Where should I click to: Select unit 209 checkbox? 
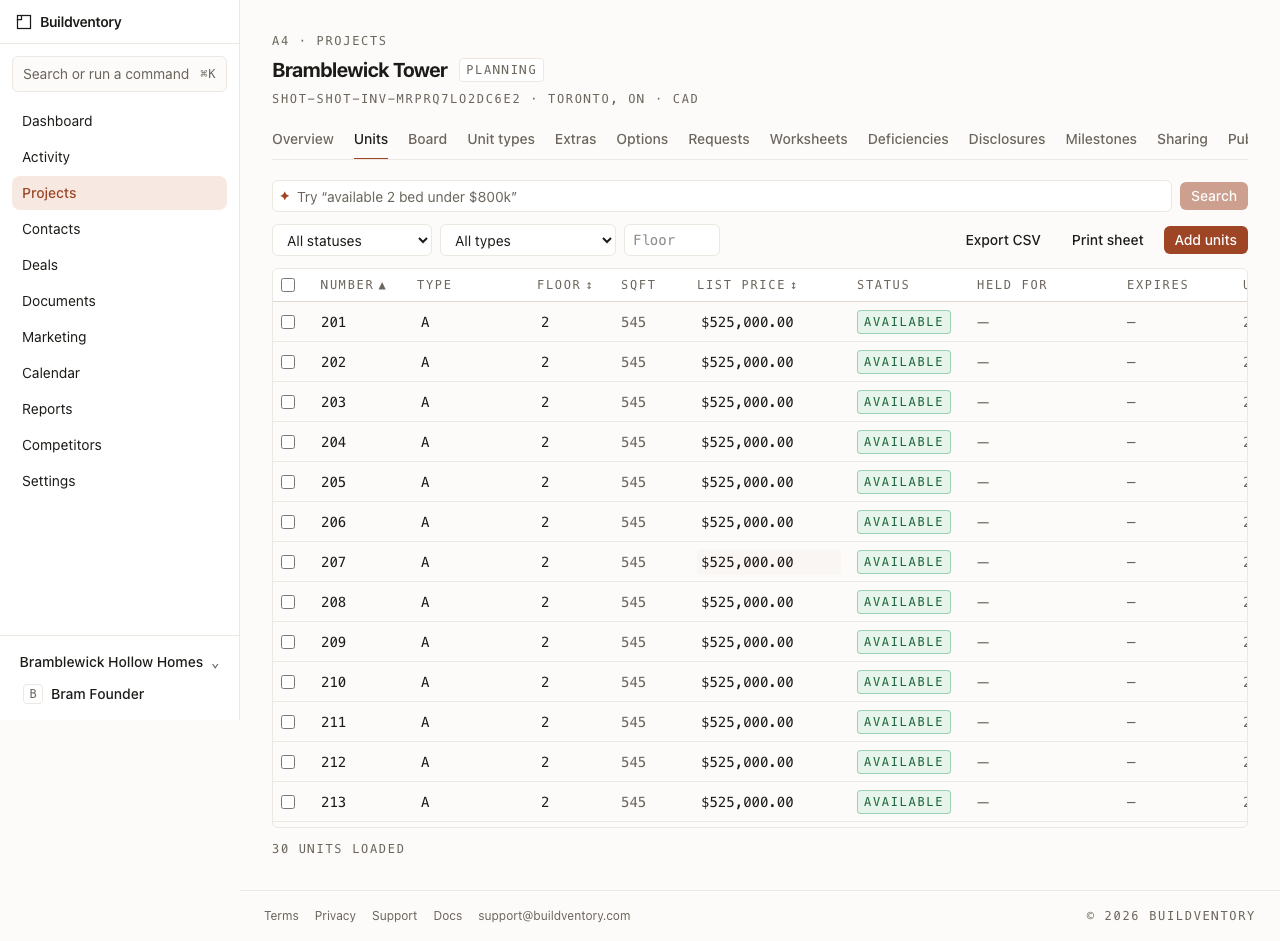tap(288, 642)
